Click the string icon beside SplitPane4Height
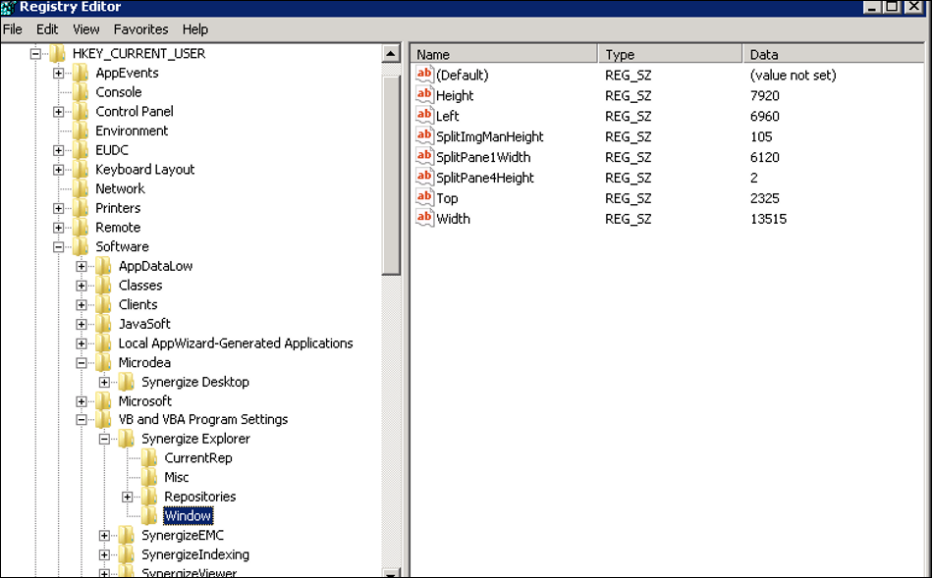 pyautogui.click(x=424, y=177)
